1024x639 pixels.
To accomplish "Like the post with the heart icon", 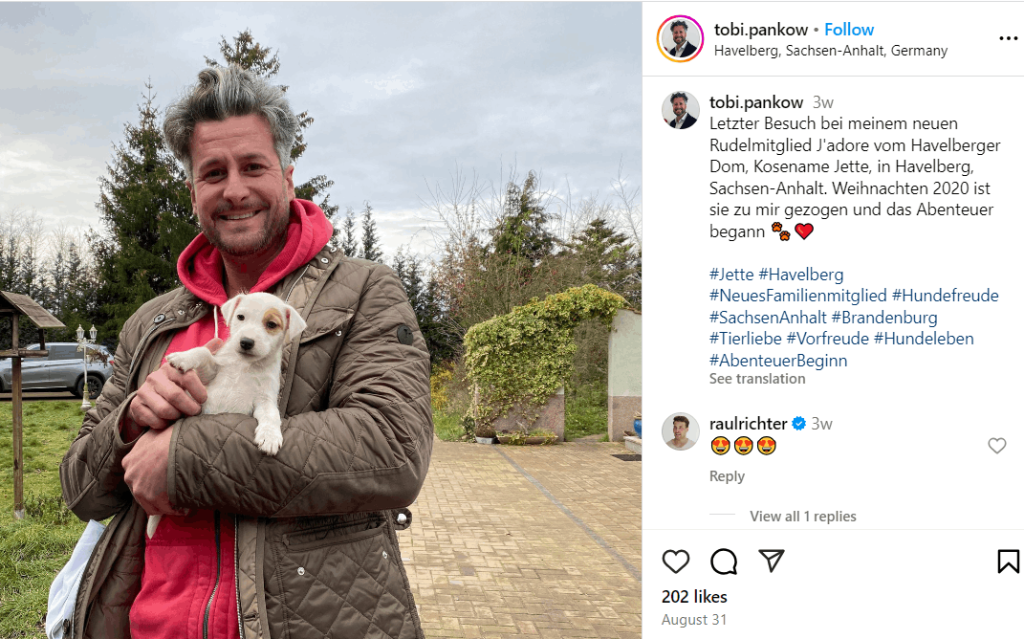I will pos(675,561).
